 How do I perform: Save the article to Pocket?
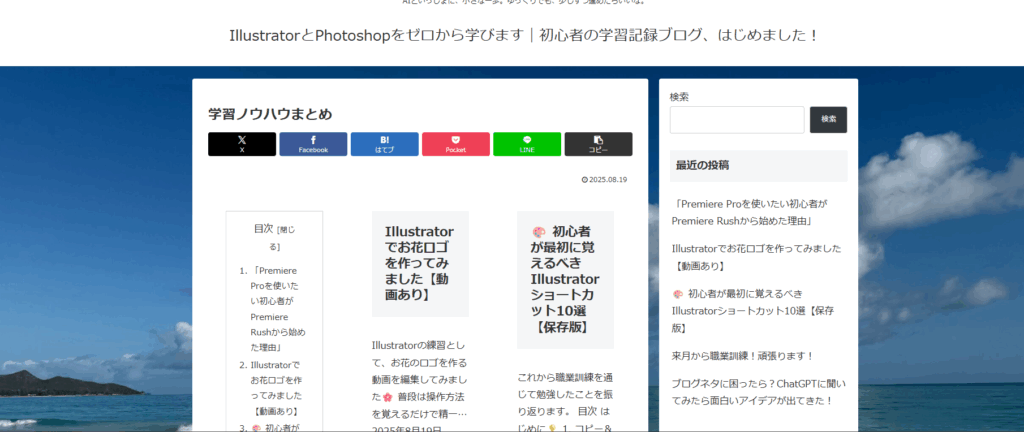coord(456,144)
